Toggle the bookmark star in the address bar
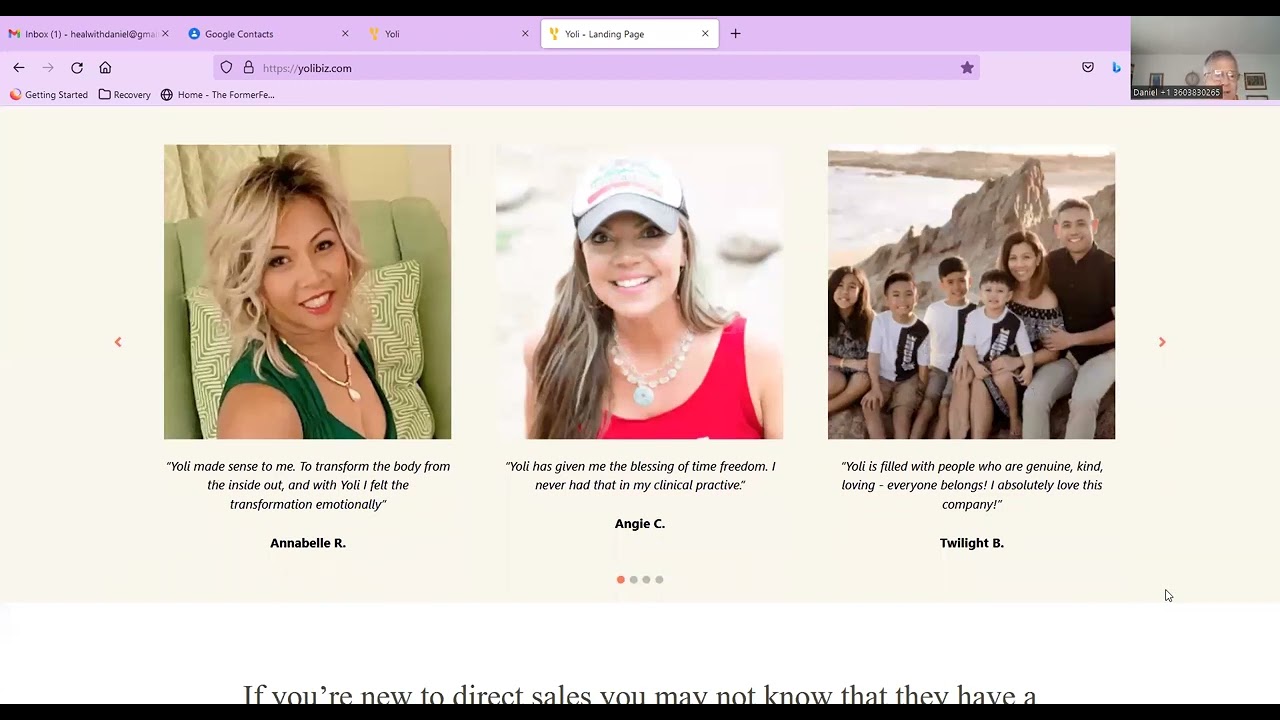Image resolution: width=1280 pixels, height=720 pixels. tap(967, 68)
